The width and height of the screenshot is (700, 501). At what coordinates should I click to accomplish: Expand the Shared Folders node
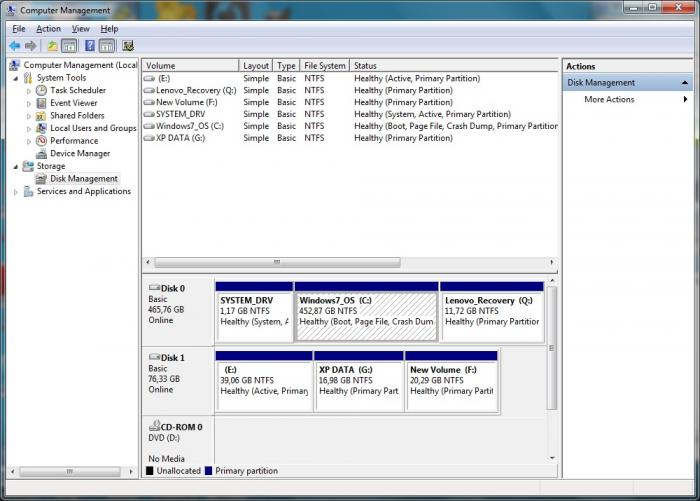point(29,116)
